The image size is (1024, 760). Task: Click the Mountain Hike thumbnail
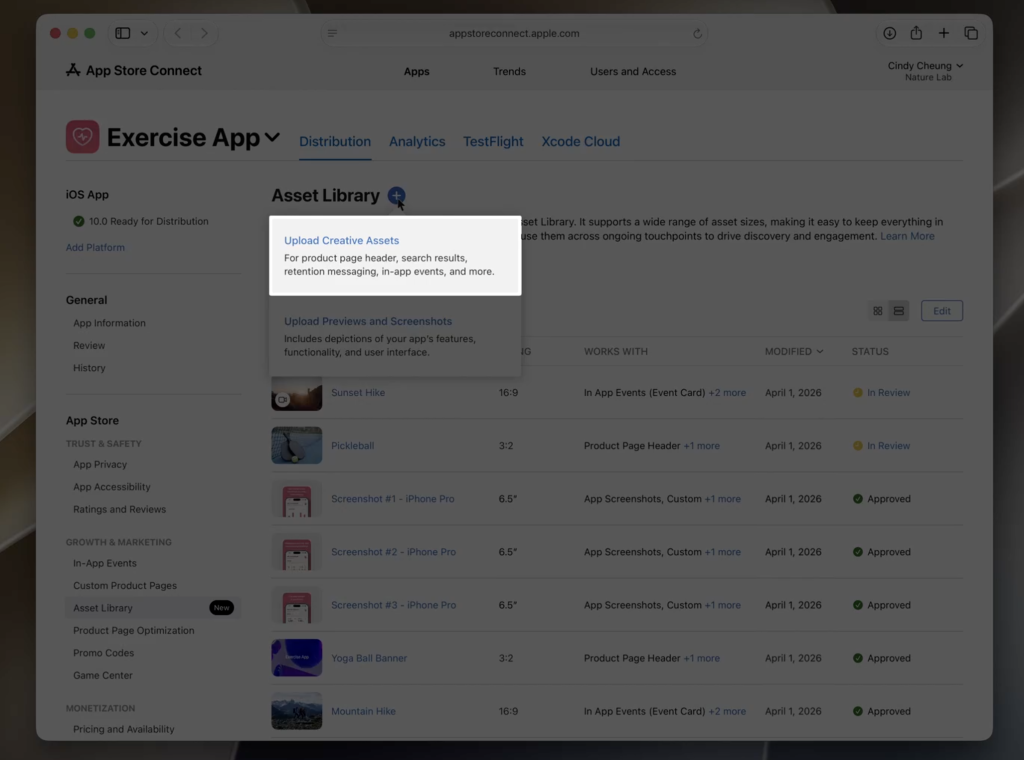click(x=296, y=711)
